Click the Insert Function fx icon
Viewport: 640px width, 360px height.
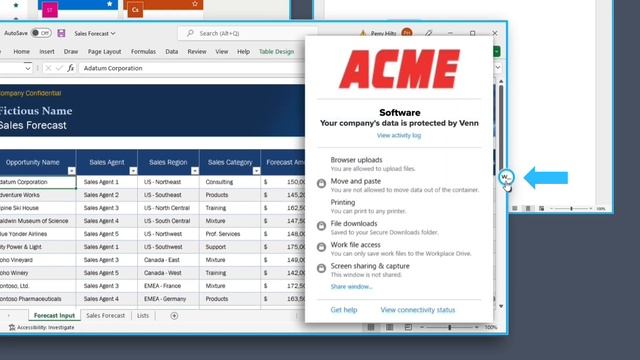71,68
